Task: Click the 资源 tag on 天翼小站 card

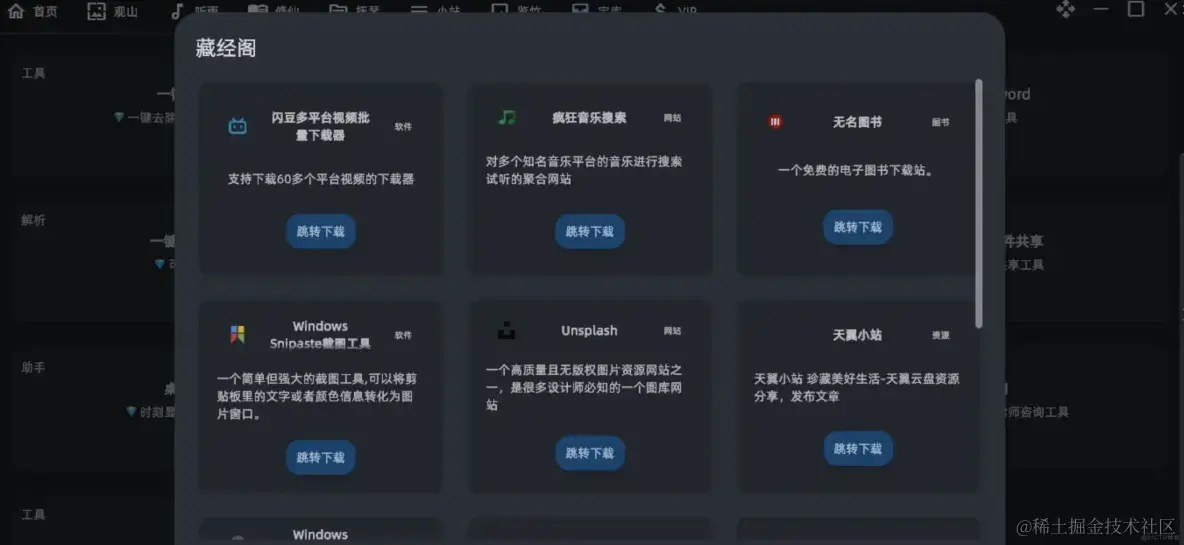Action: coord(940,334)
